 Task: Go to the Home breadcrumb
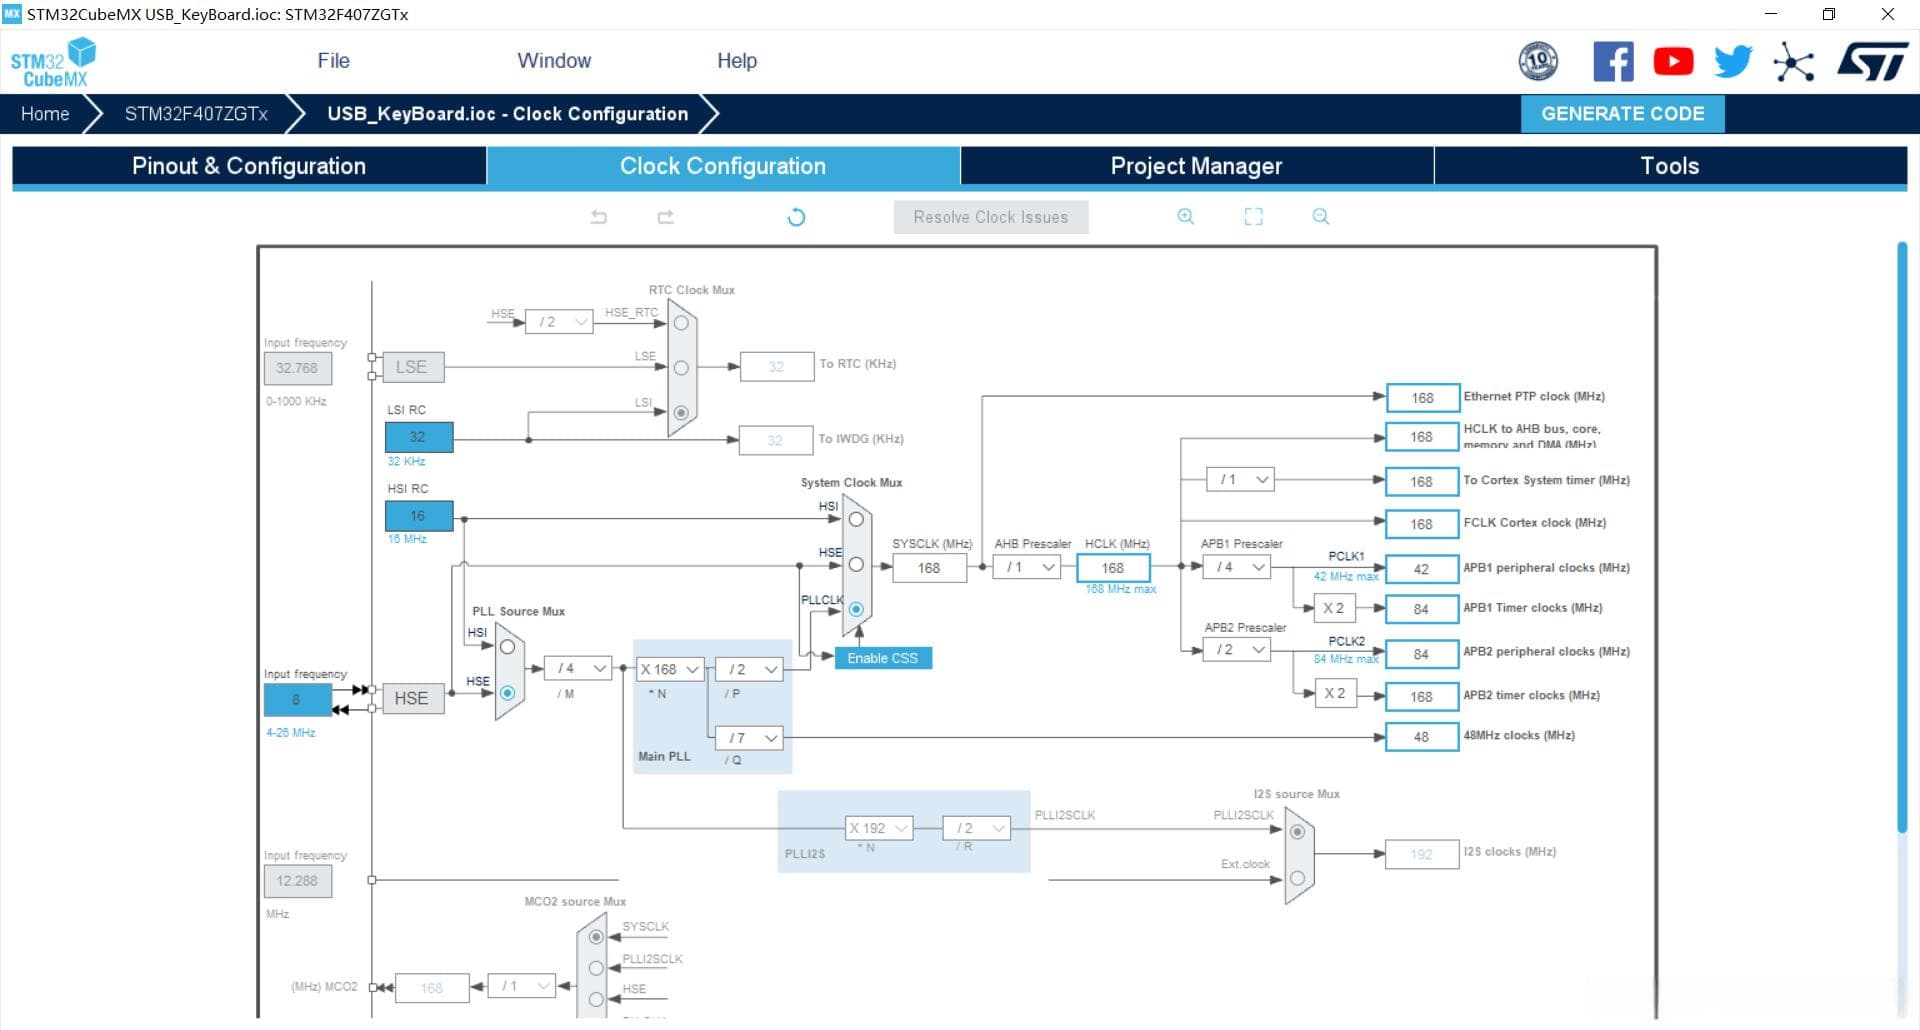(45, 114)
